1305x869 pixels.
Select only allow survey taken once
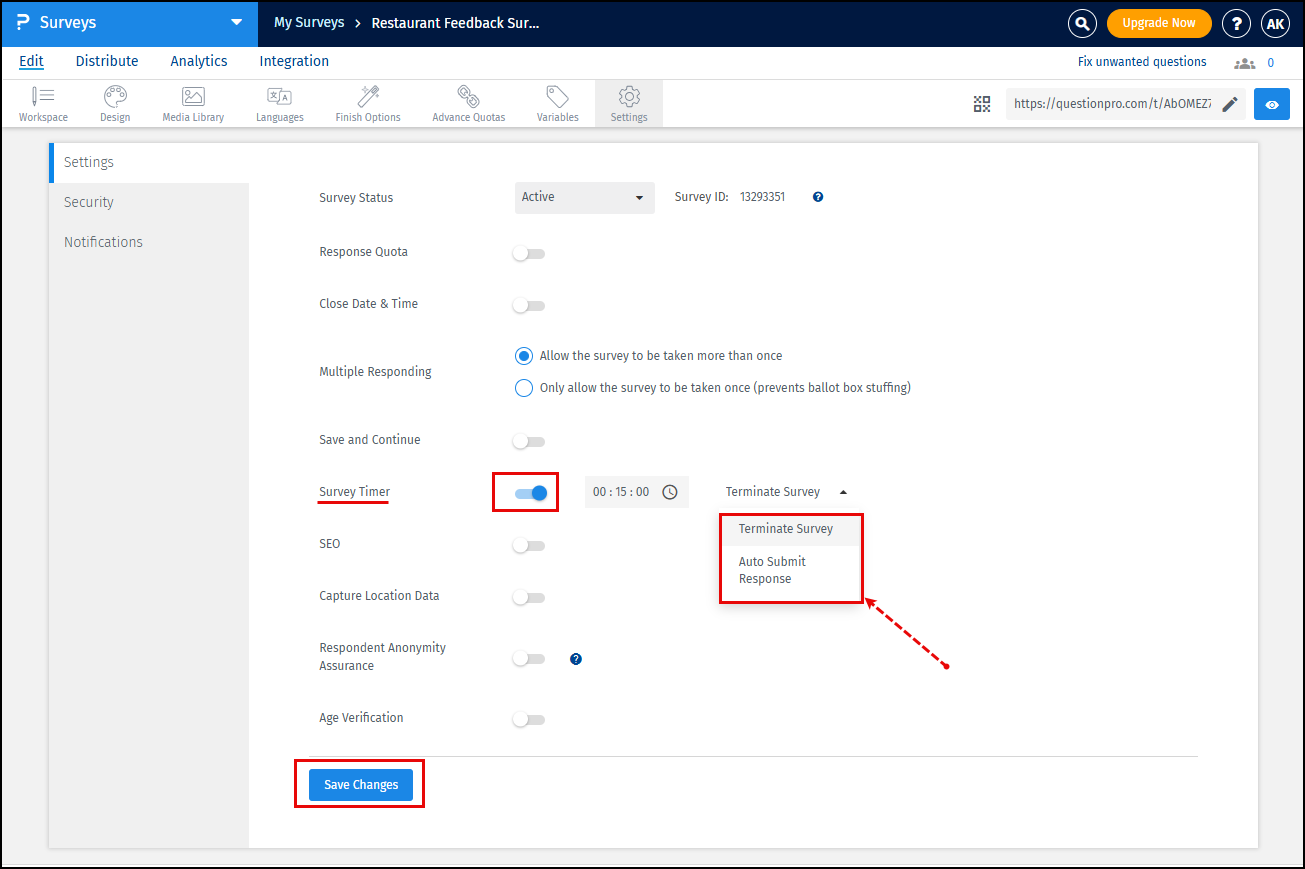524,388
